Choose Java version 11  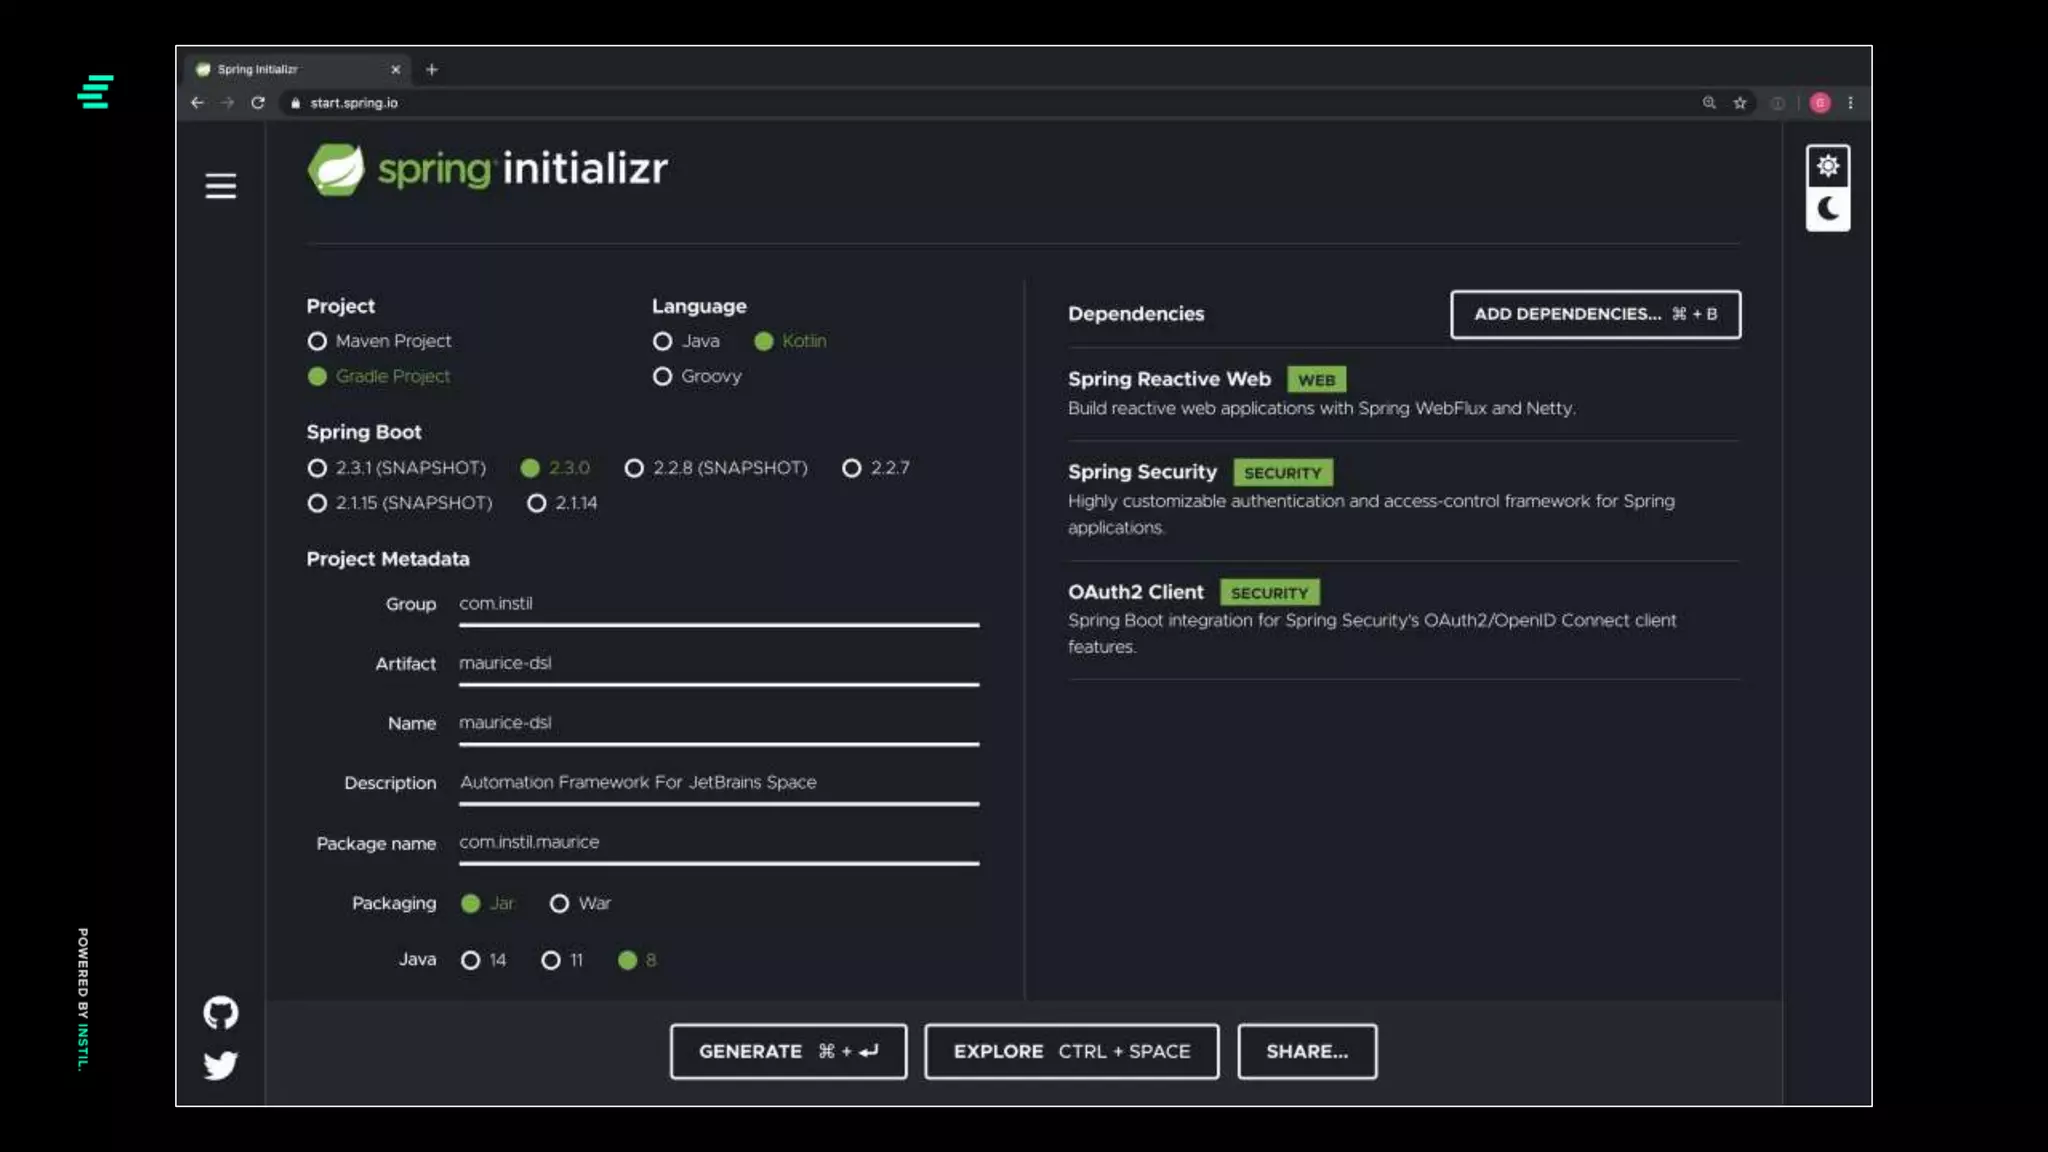point(551,961)
